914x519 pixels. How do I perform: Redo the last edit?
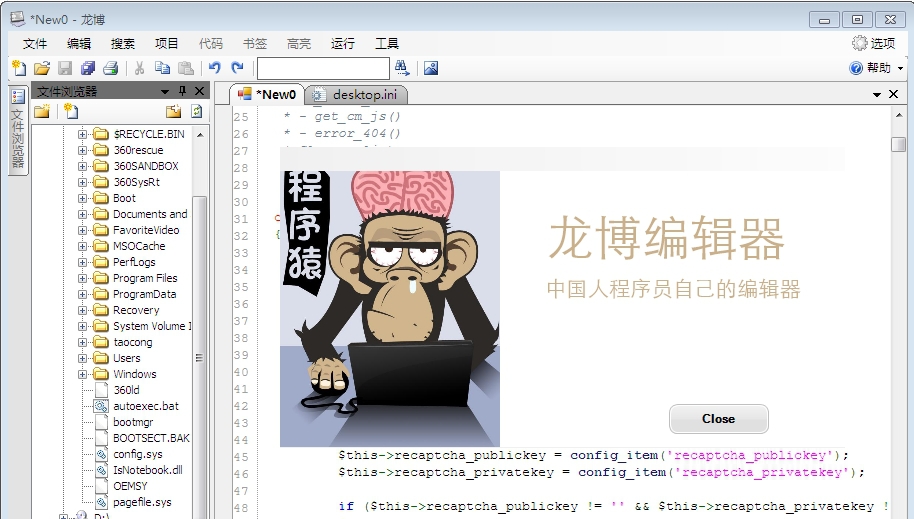pyautogui.click(x=237, y=68)
